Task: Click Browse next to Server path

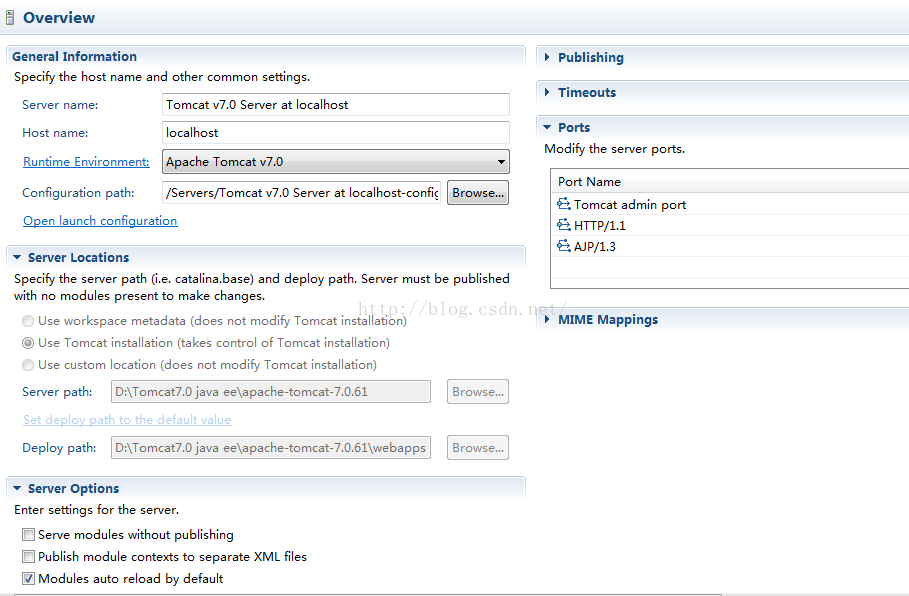Action: (x=478, y=391)
